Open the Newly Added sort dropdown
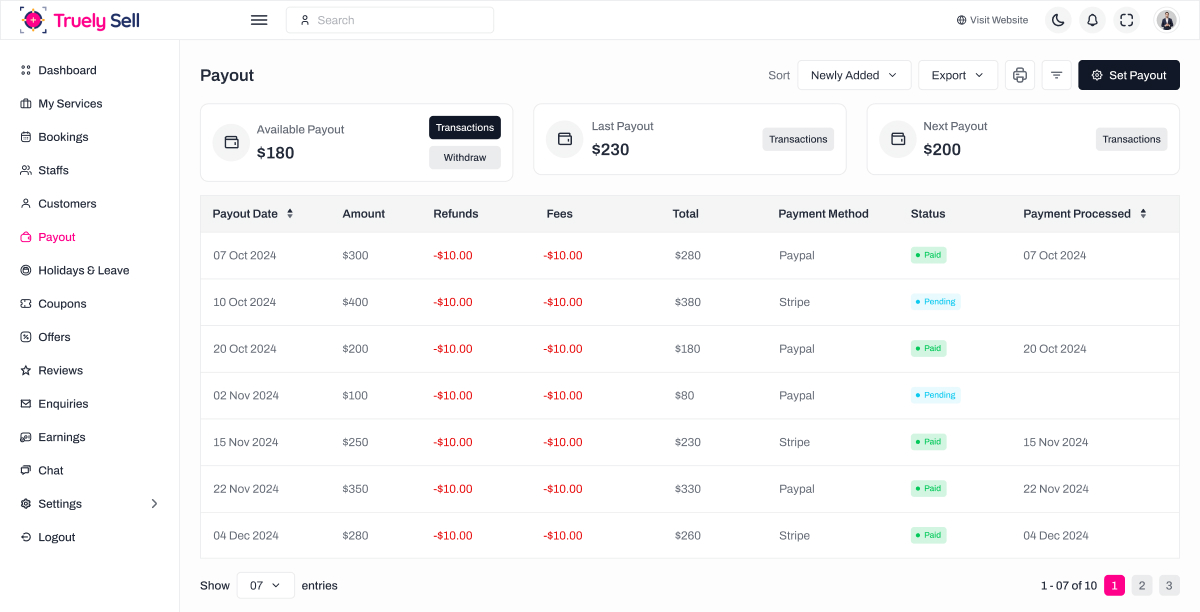Screen dimensions: 1200x612 (x=854, y=75)
